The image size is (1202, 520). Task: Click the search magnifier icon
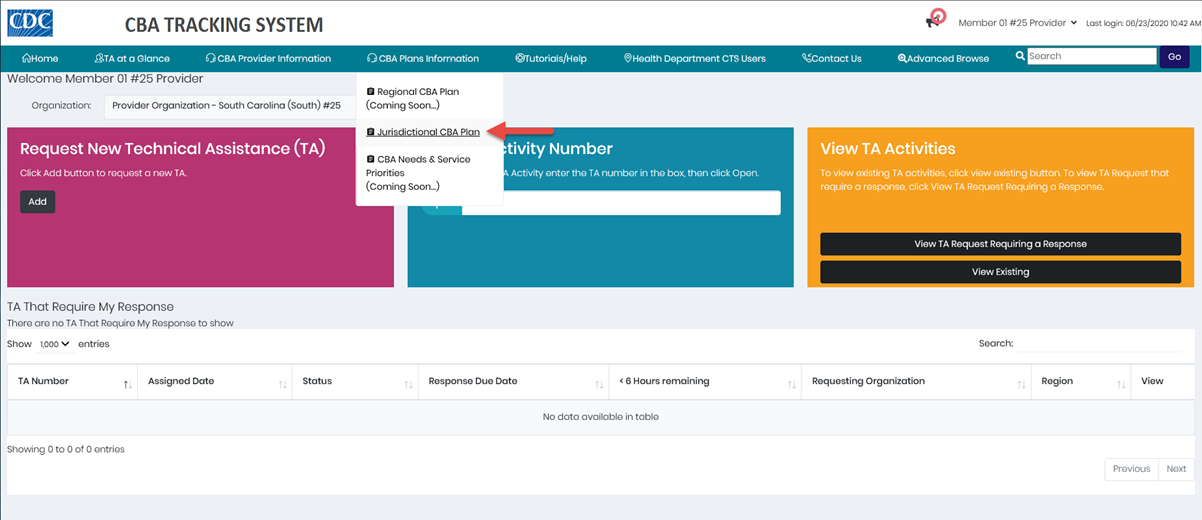[x=1020, y=57]
